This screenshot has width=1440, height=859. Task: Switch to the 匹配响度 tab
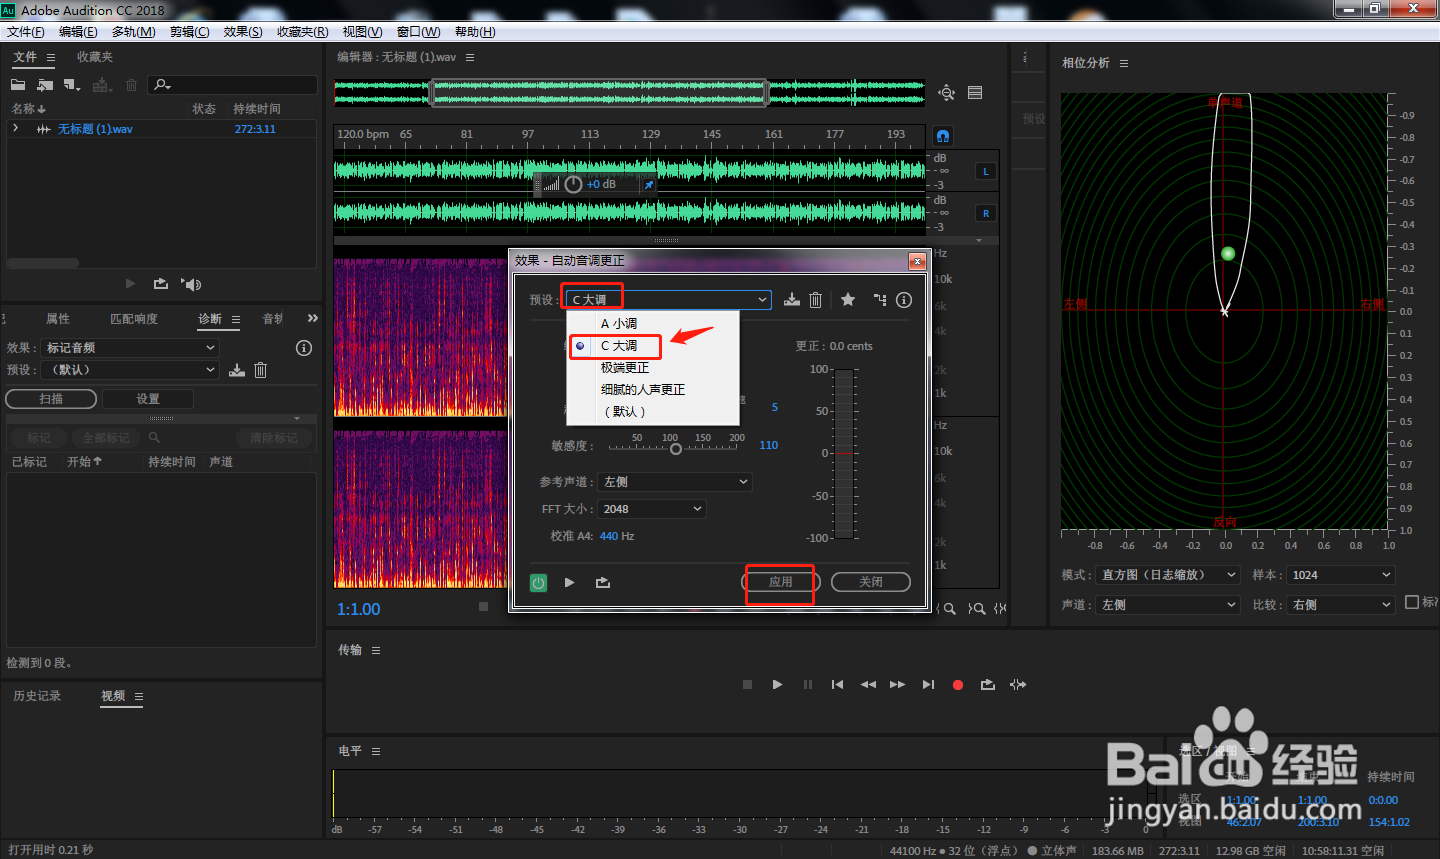(134, 319)
